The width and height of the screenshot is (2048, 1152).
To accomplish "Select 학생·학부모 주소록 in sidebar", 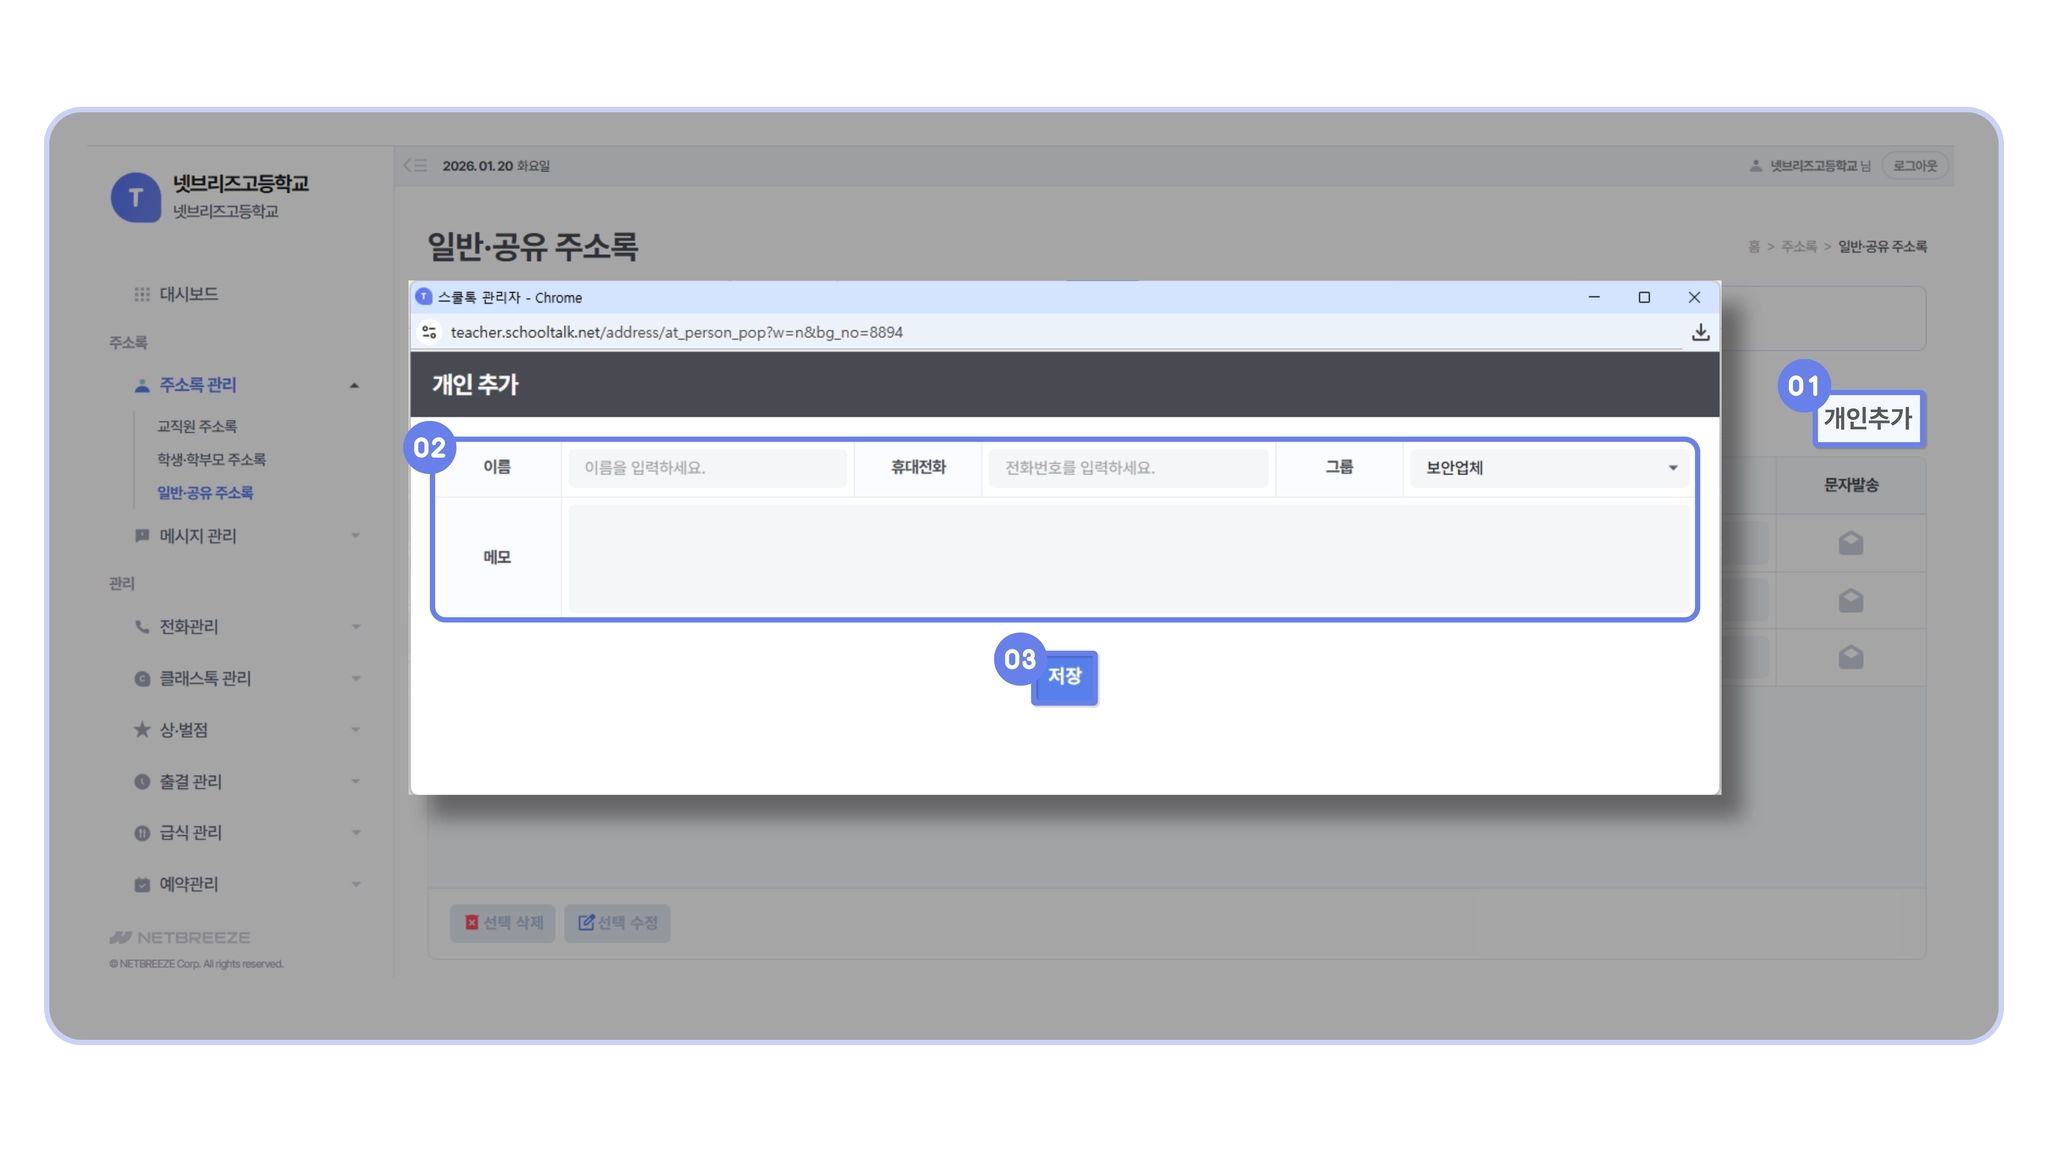I will pos(211,459).
